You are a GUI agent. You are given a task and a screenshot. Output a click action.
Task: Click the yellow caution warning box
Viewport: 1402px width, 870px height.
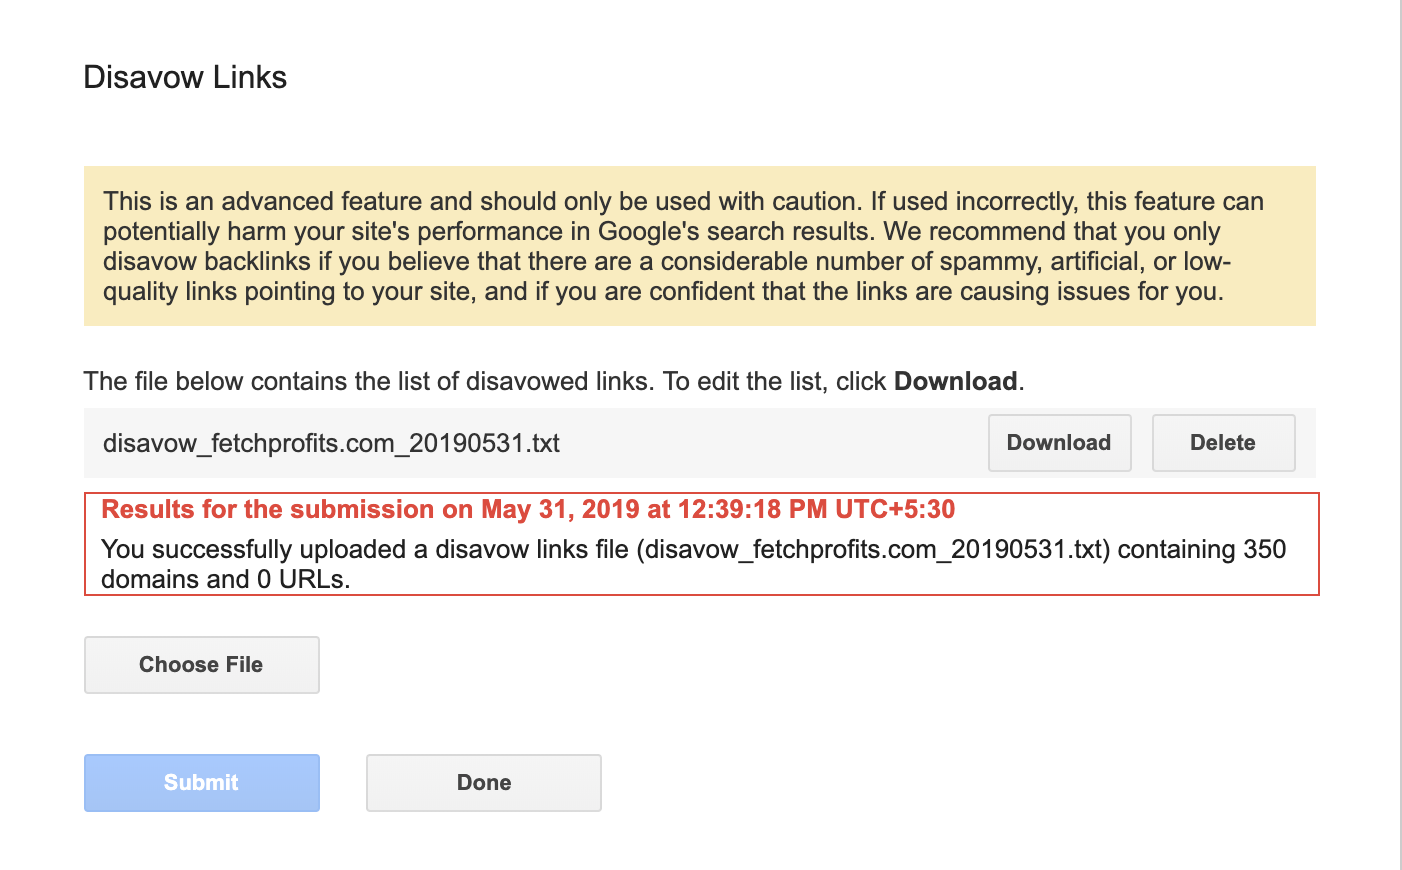pos(699,246)
